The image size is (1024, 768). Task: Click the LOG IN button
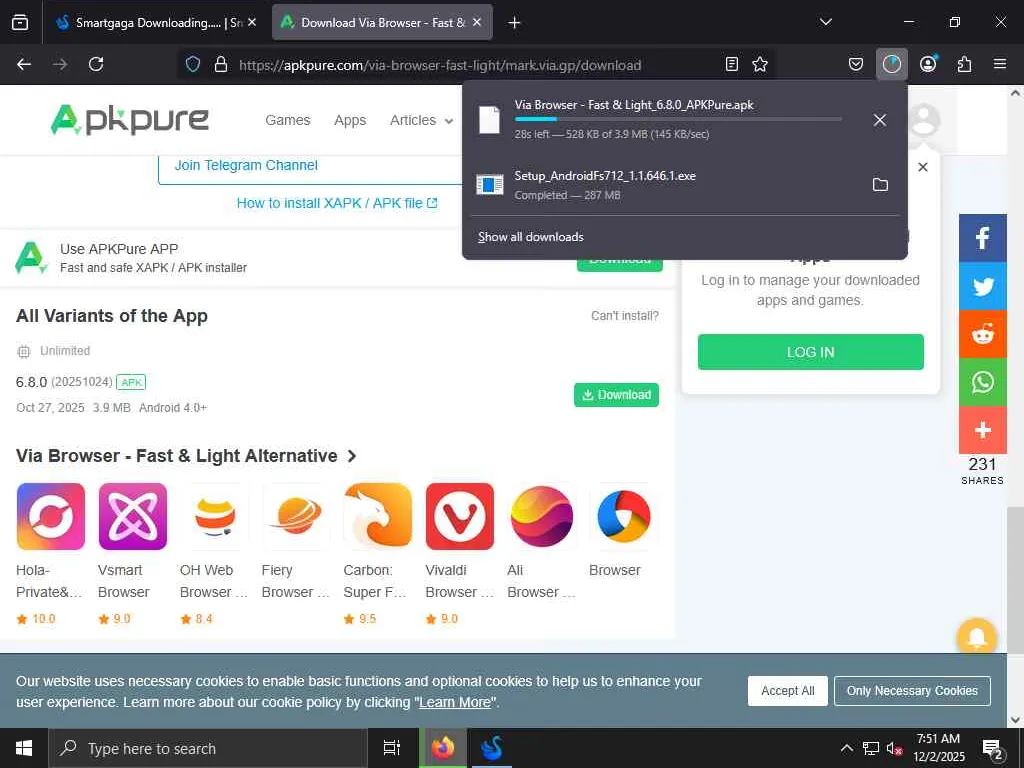(x=810, y=352)
